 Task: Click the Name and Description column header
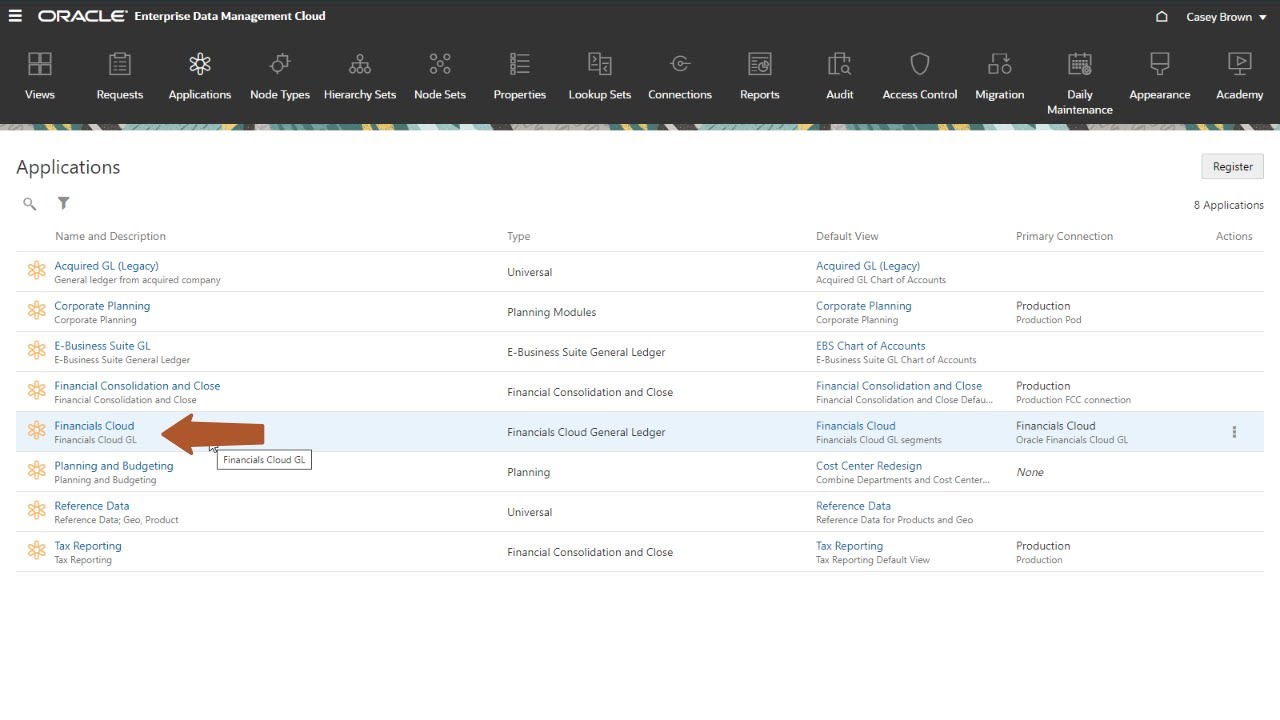[110, 237]
